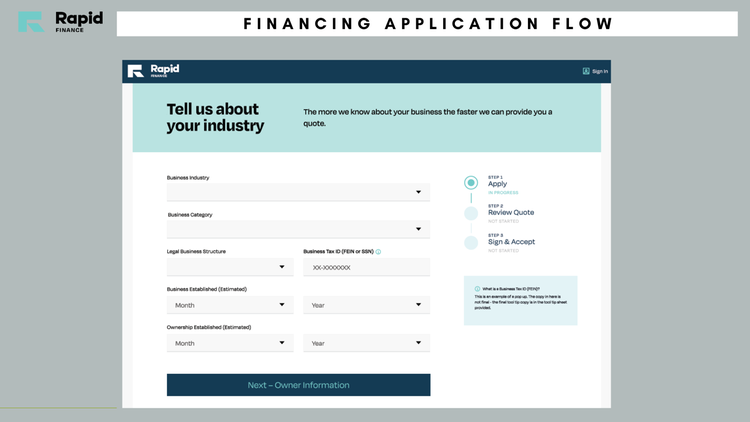Image resolution: width=750 pixels, height=422 pixels.
Task: Click the Rapid Finance logo in navy header
Action: coord(153,71)
